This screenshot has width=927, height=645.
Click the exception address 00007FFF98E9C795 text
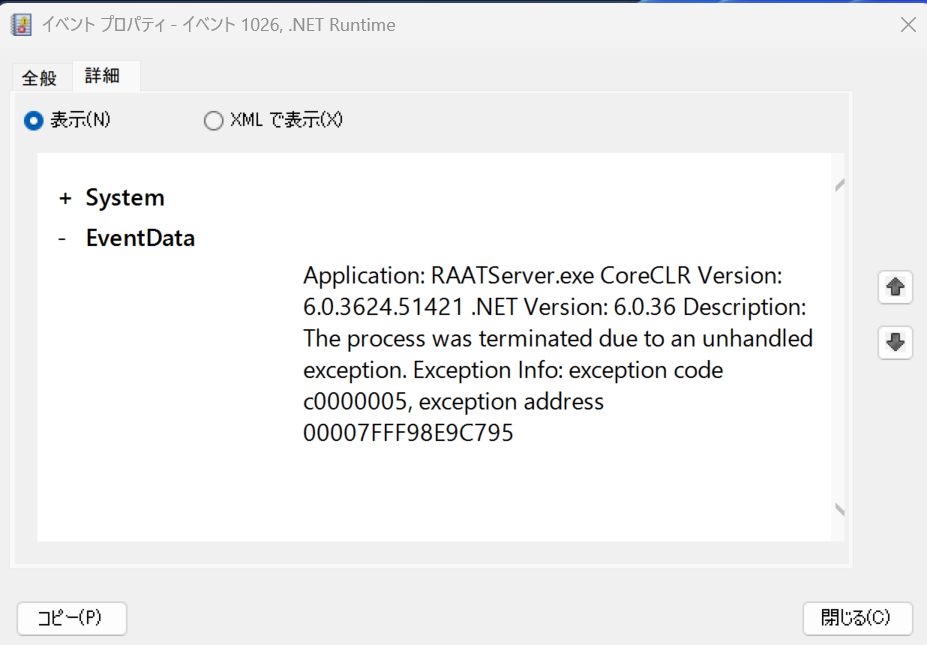pos(408,434)
